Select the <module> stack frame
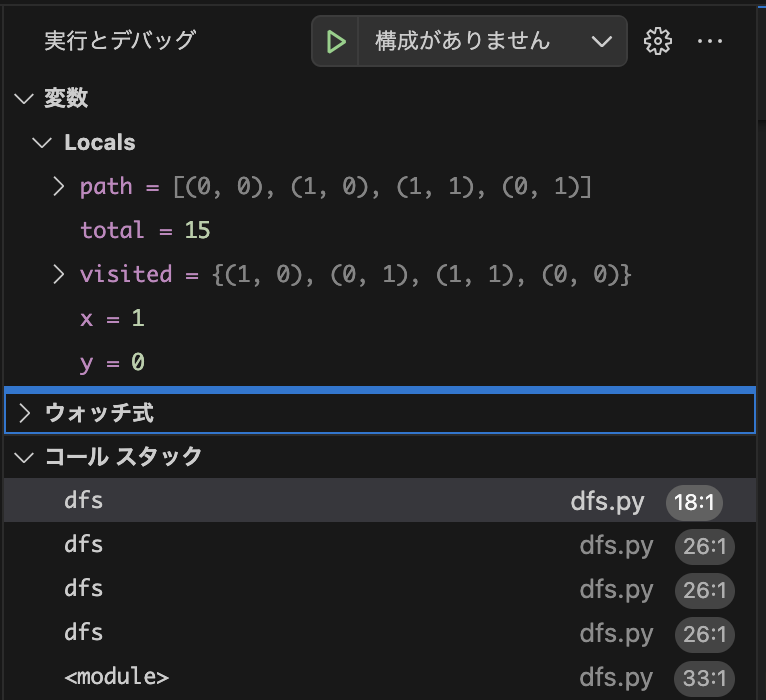Viewport: 766px width, 700px height. 116,676
